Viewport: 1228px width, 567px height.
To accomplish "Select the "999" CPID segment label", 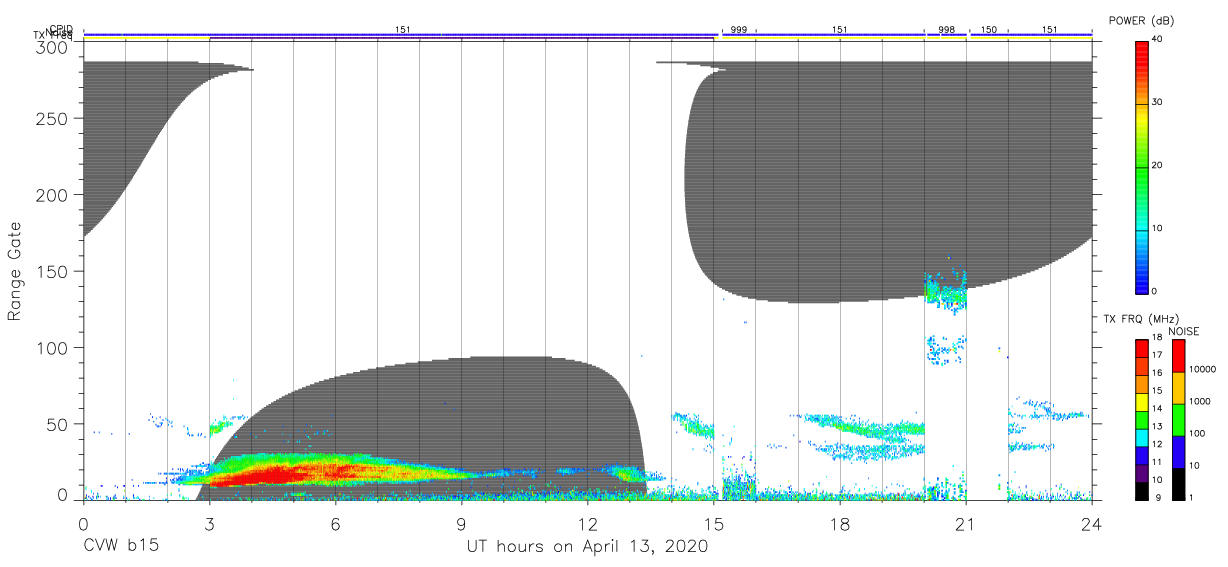I will 738,30.
